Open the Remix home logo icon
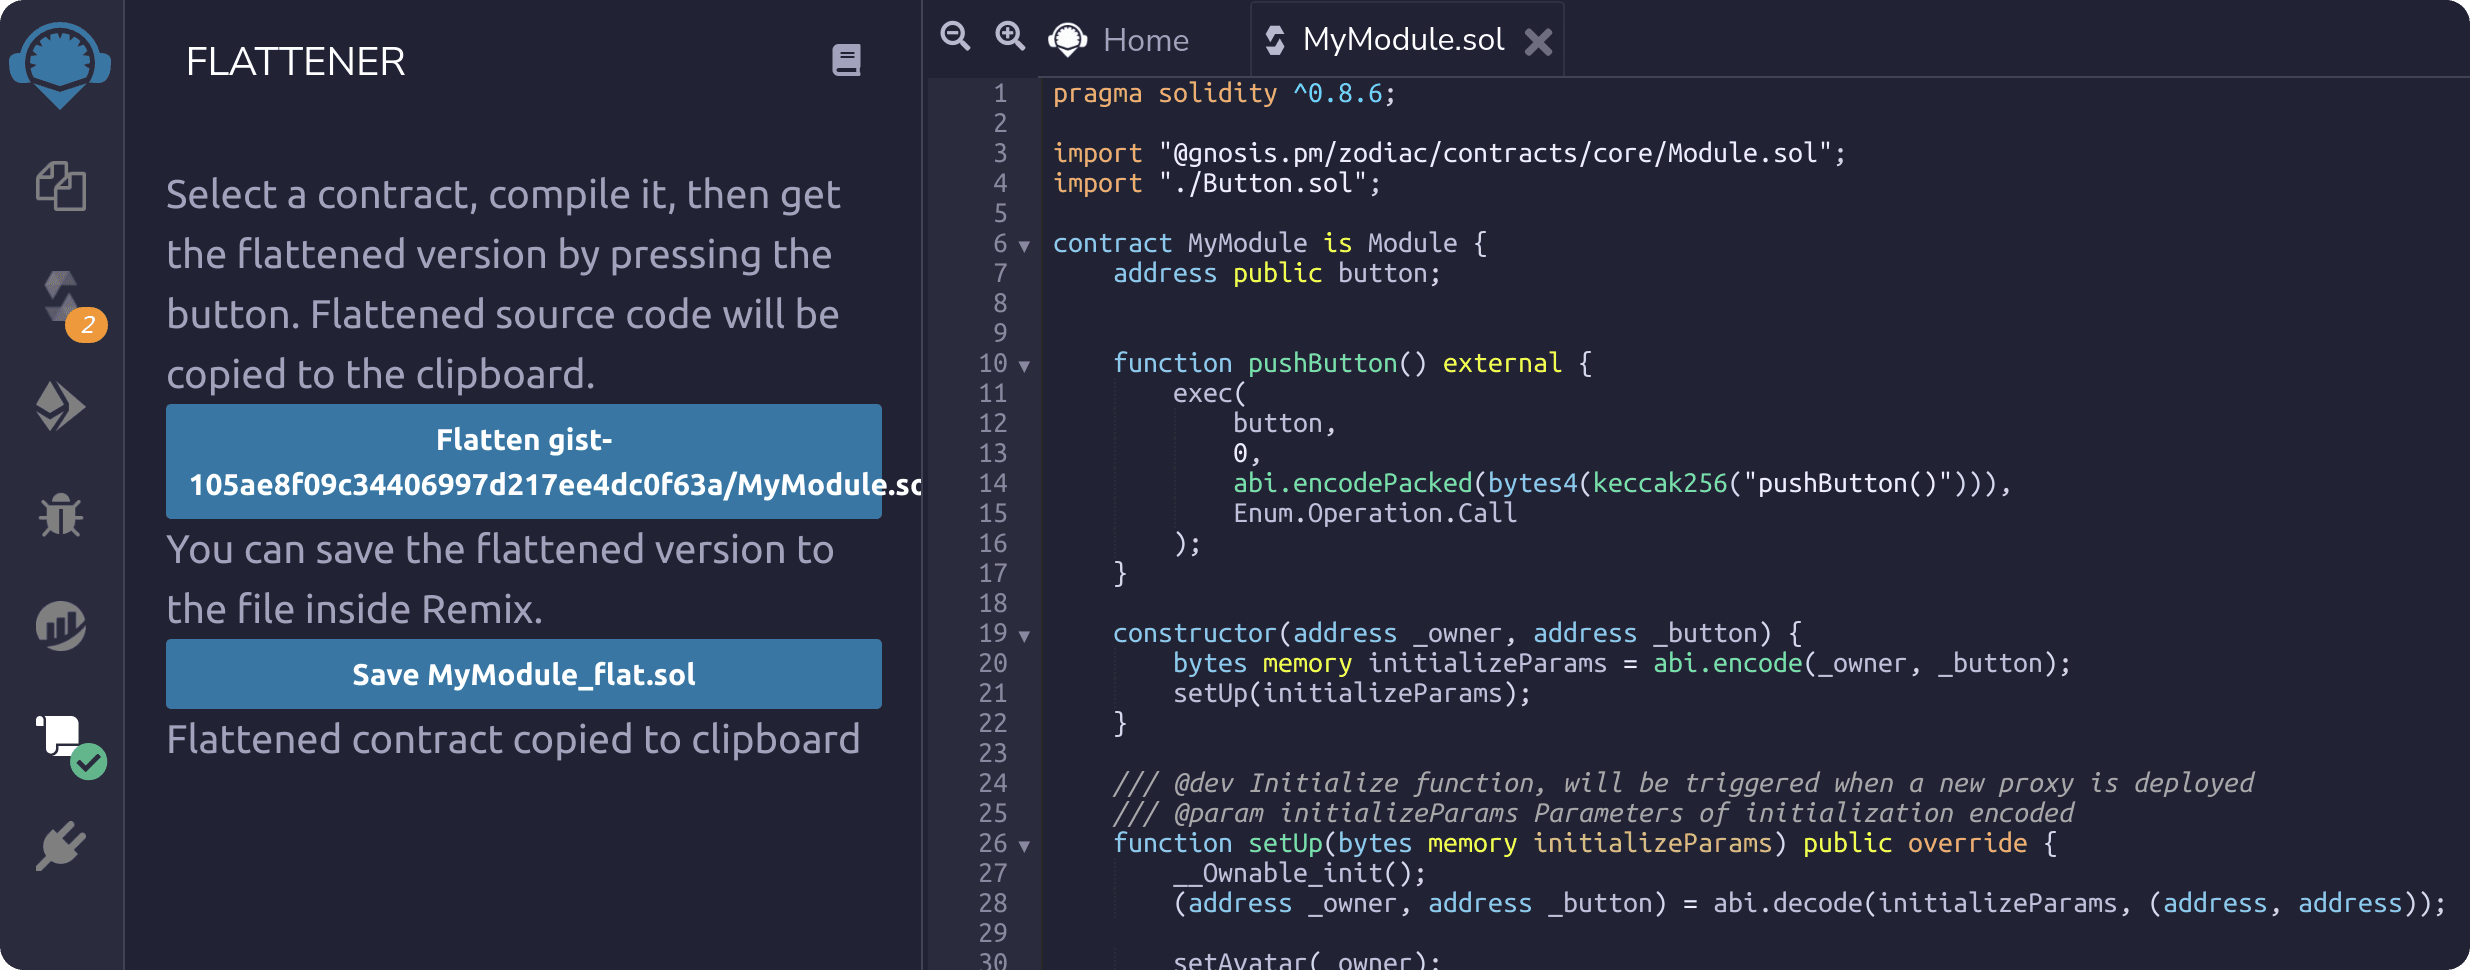This screenshot has height=970, width=2470. [60, 64]
